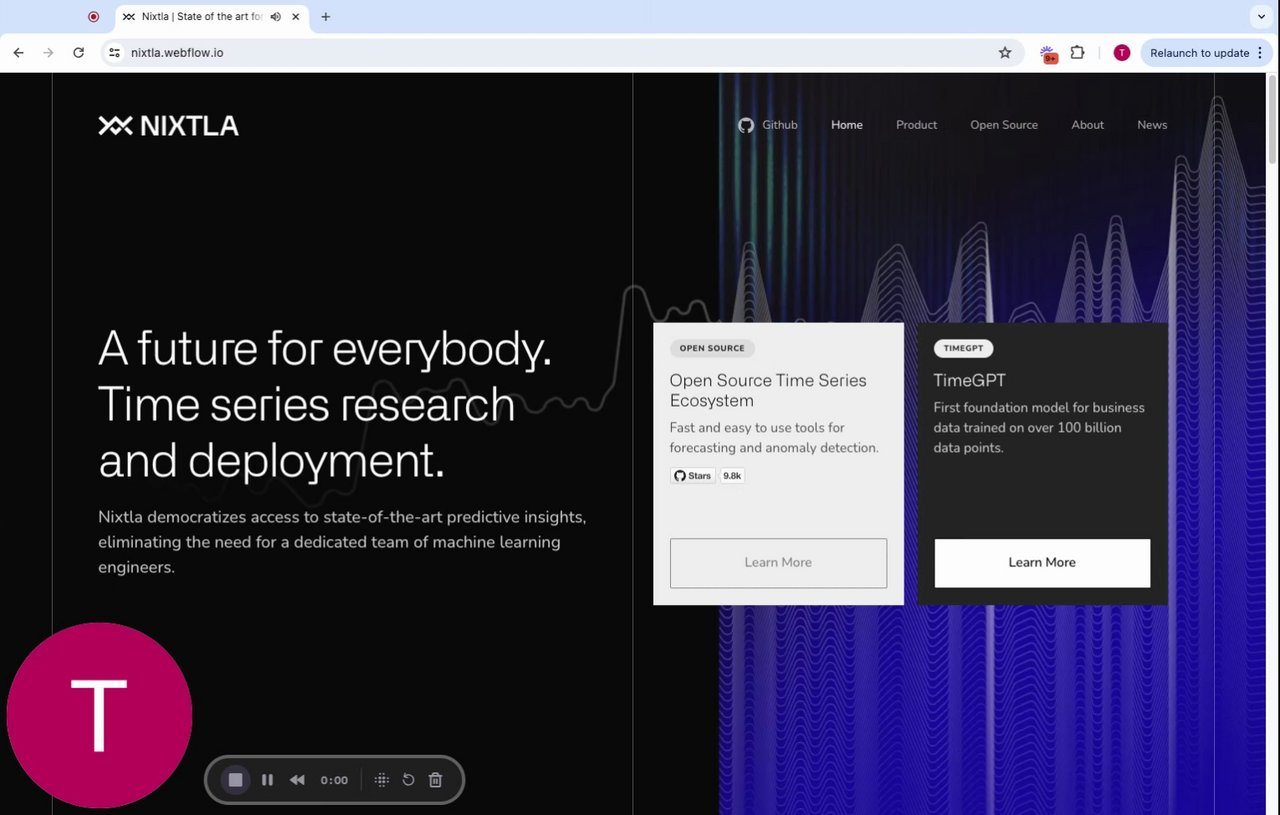Click the TIMEGPT tag label
The height and width of the screenshot is (815, 1280).
point(963,348)
